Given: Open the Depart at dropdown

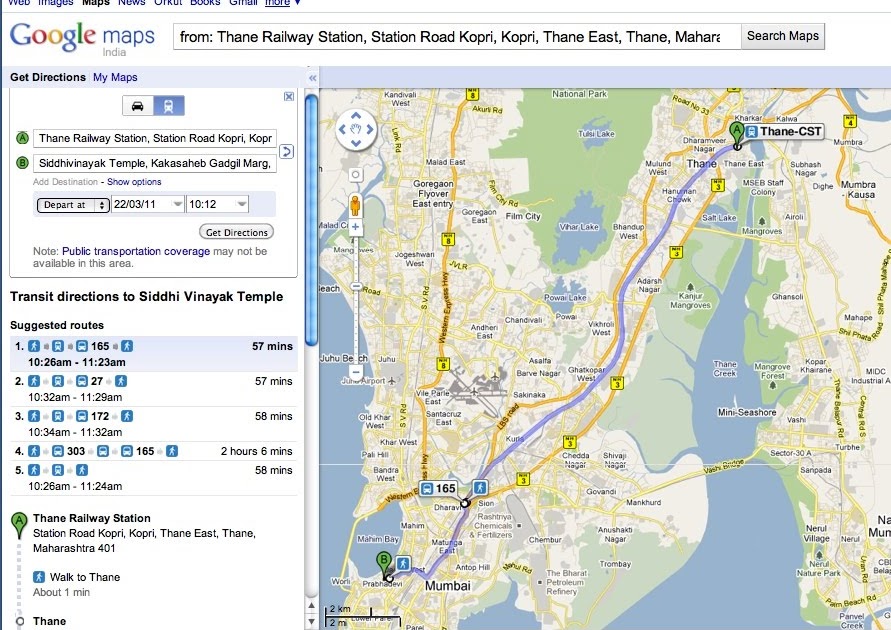Looking at the screenshot, I should coord(73,205).
